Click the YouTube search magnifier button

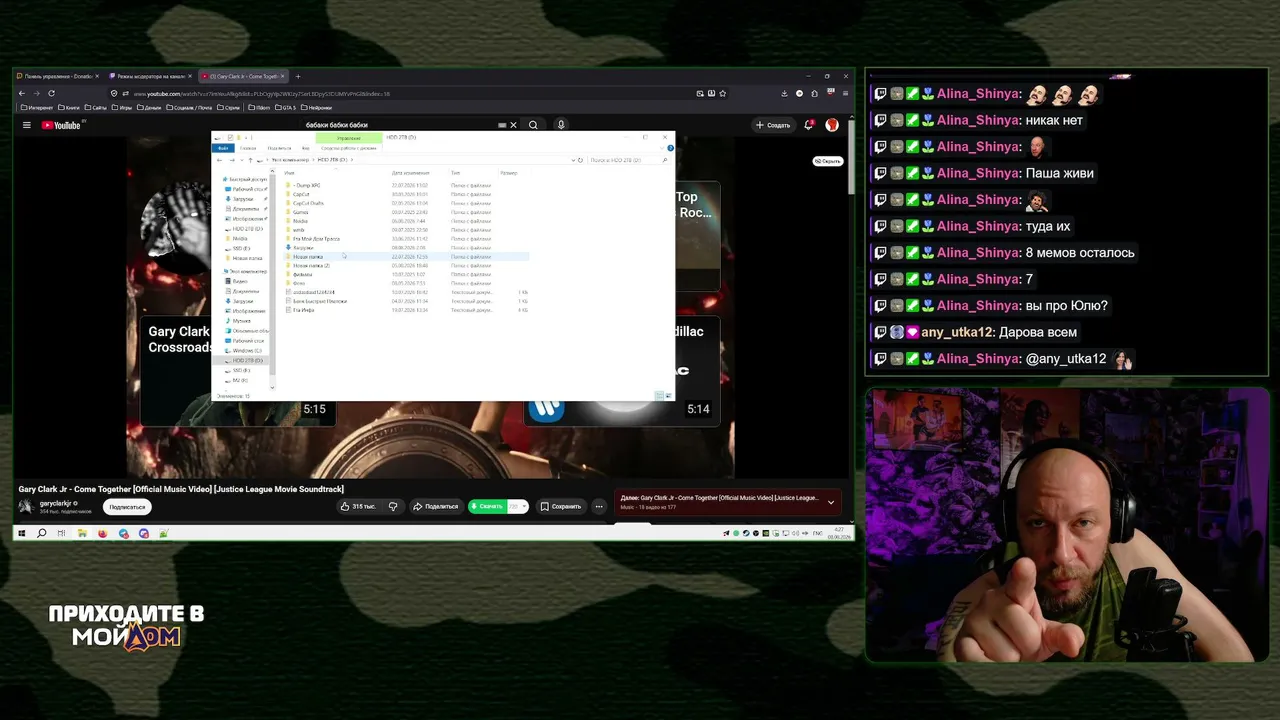[x=533, y=125]
